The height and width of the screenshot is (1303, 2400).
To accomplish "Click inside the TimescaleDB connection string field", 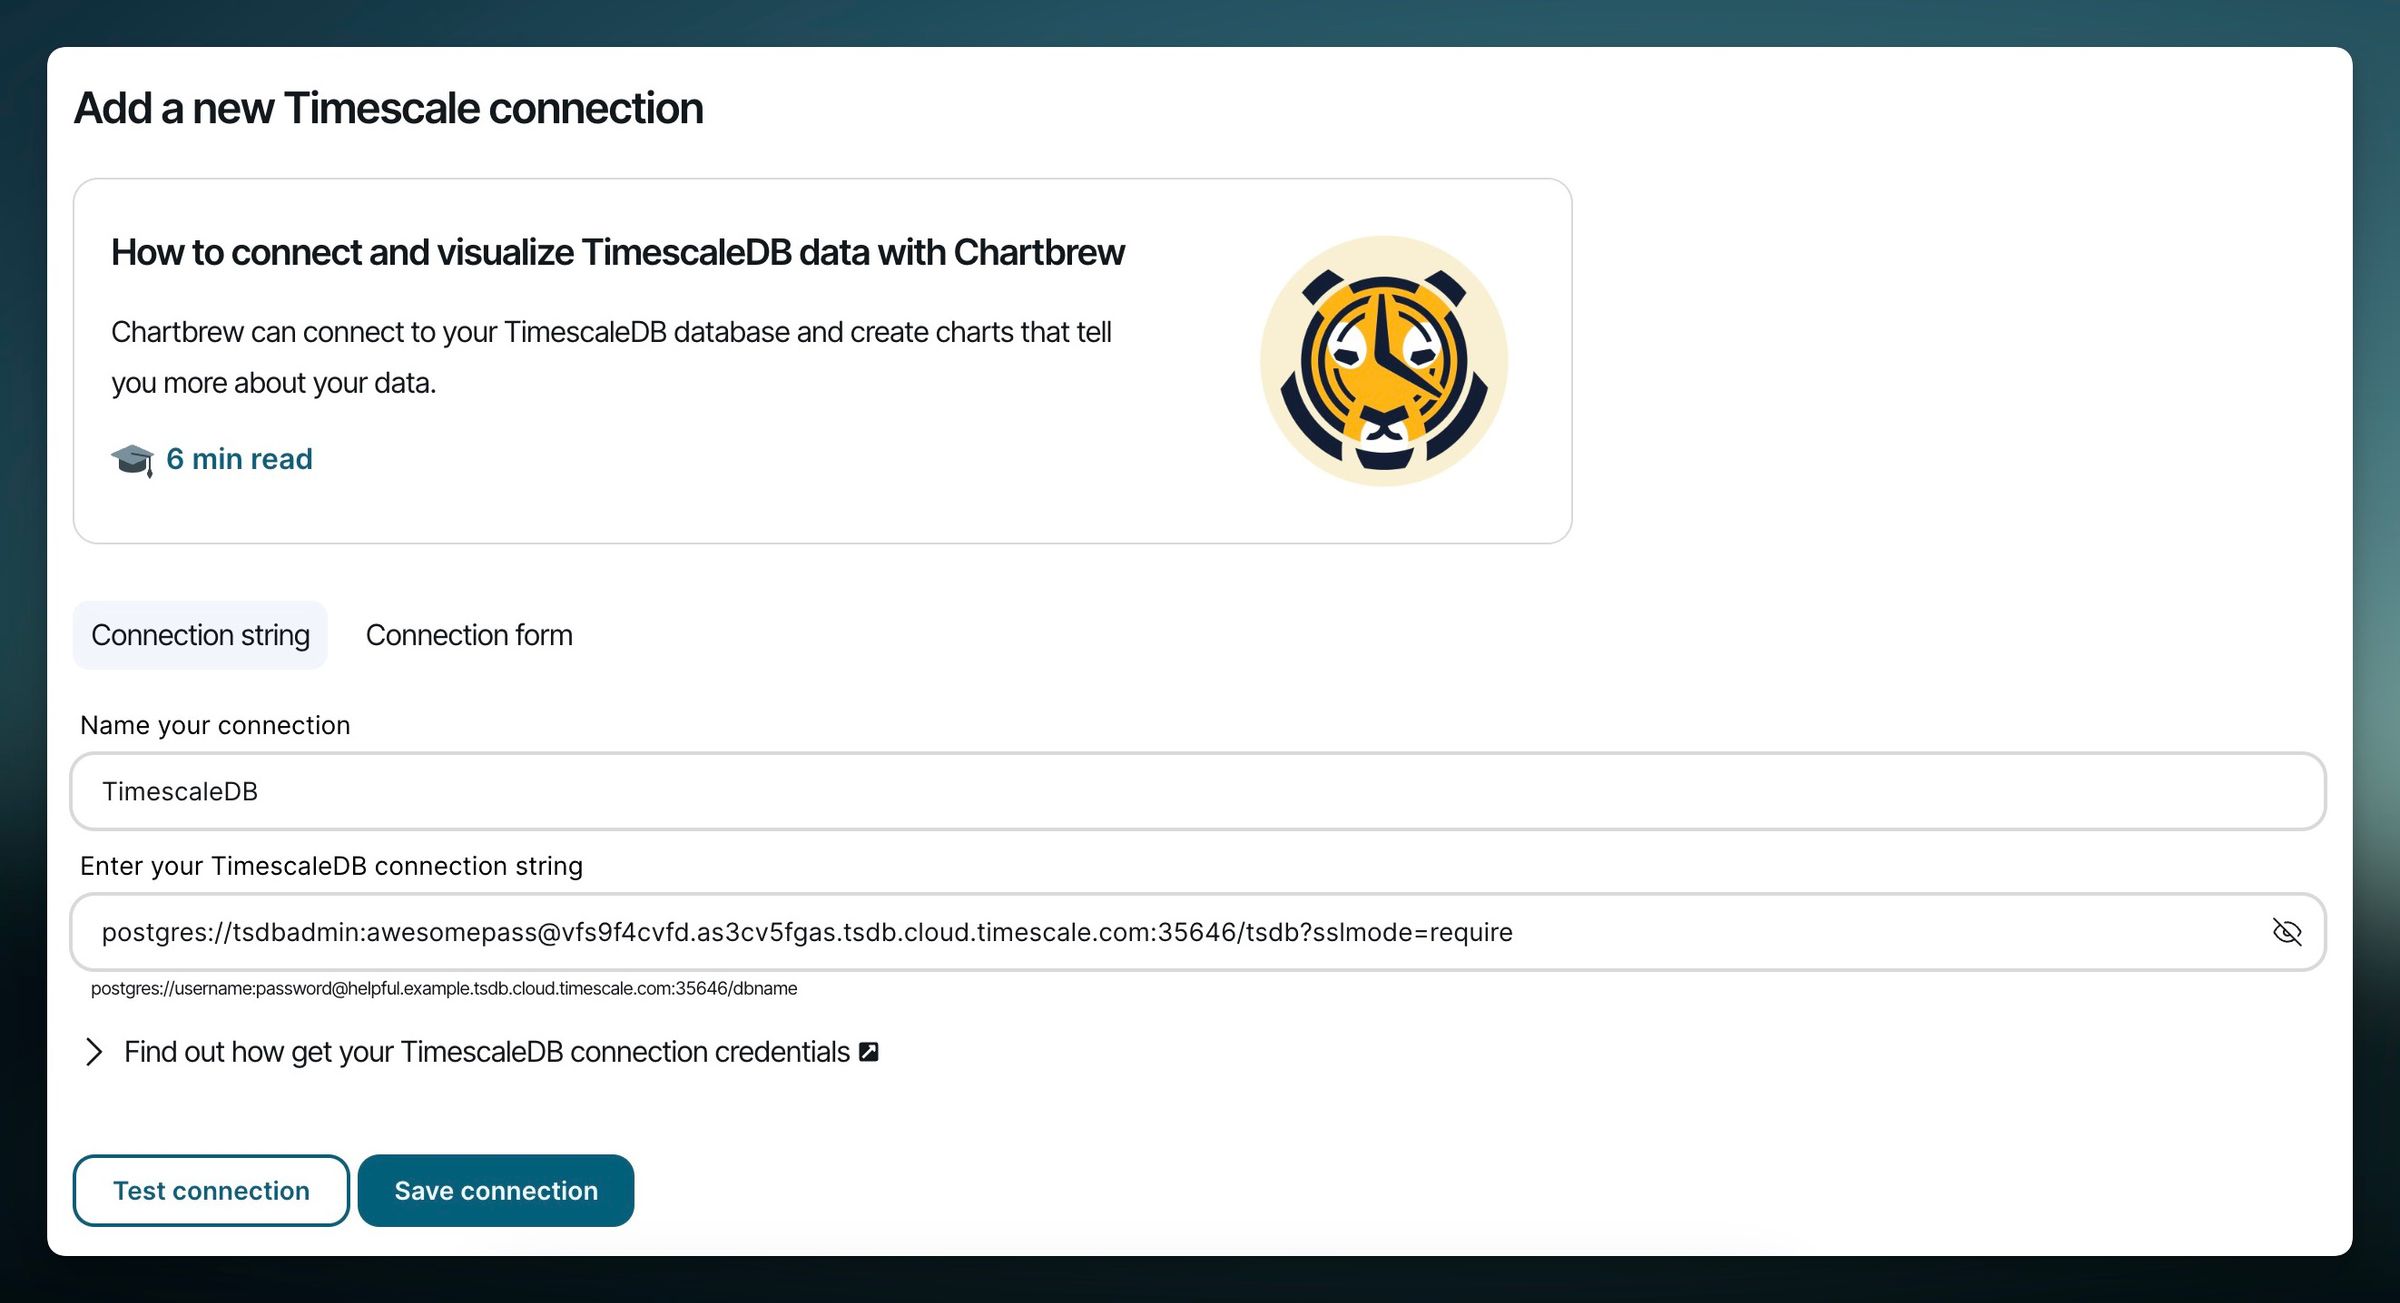I will [800, 932].
